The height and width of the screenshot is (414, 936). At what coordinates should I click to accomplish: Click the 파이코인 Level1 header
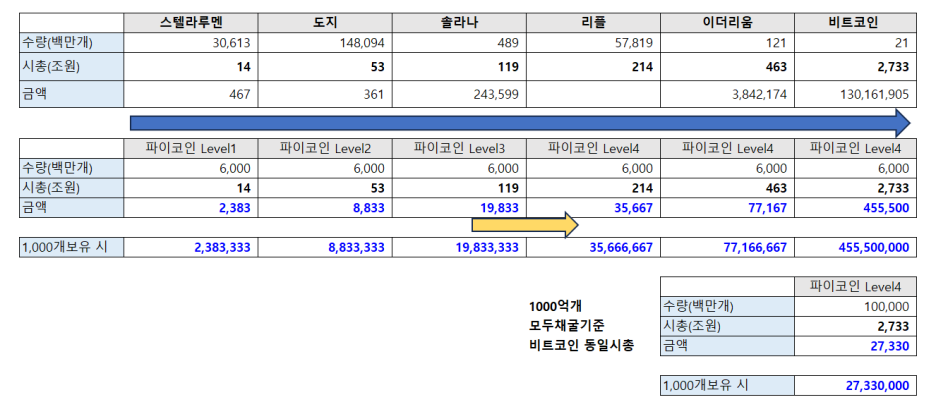click(x=191, y=148)
